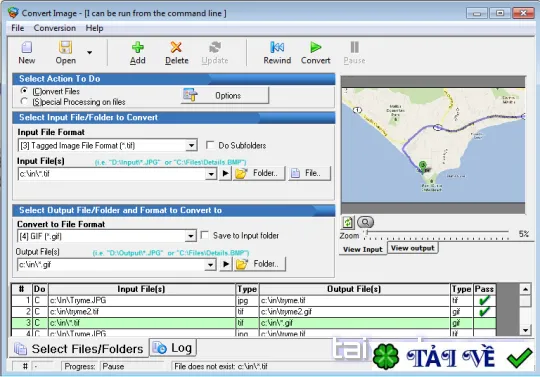Click the Open toolbar icon
This screenshot has width=540, height=377.
tap(65, 48)
